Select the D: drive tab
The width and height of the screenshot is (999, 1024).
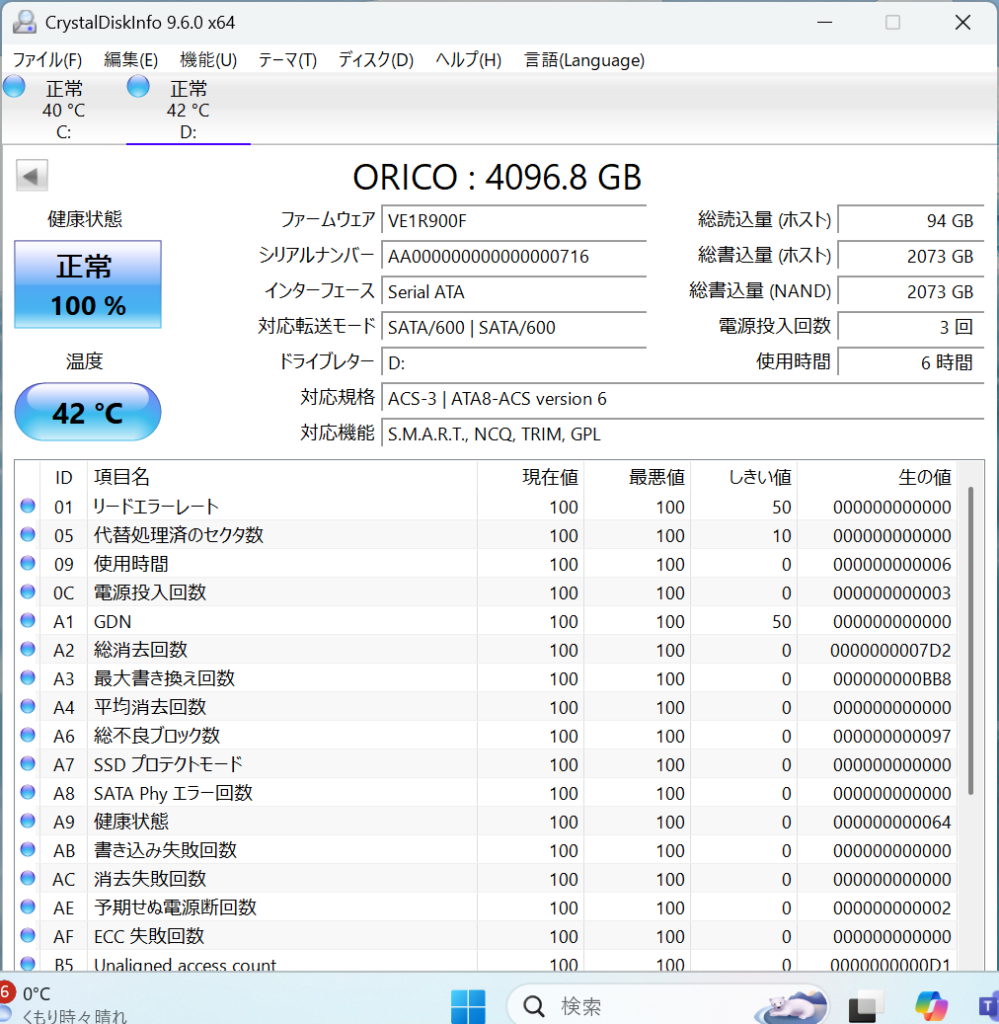[188, 109]
